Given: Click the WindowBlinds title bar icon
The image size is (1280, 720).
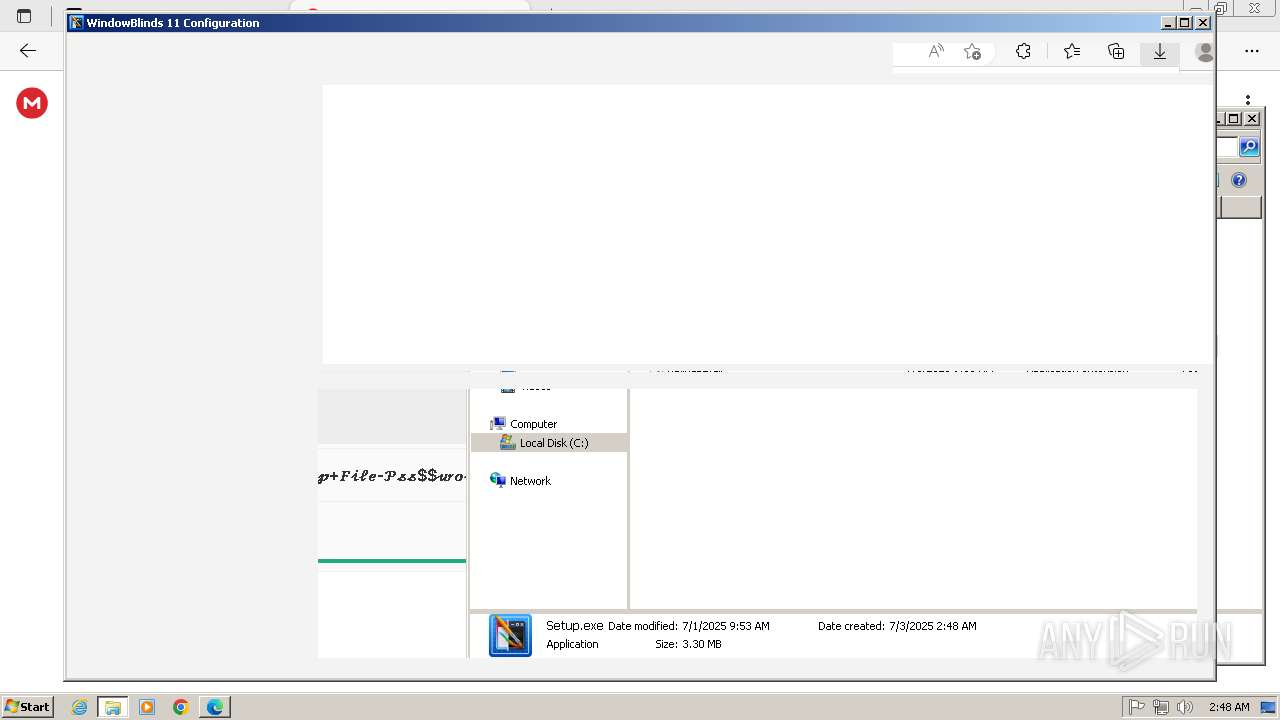Looking at the screenshot, I should pyautogui.click(x=76, y=23).
